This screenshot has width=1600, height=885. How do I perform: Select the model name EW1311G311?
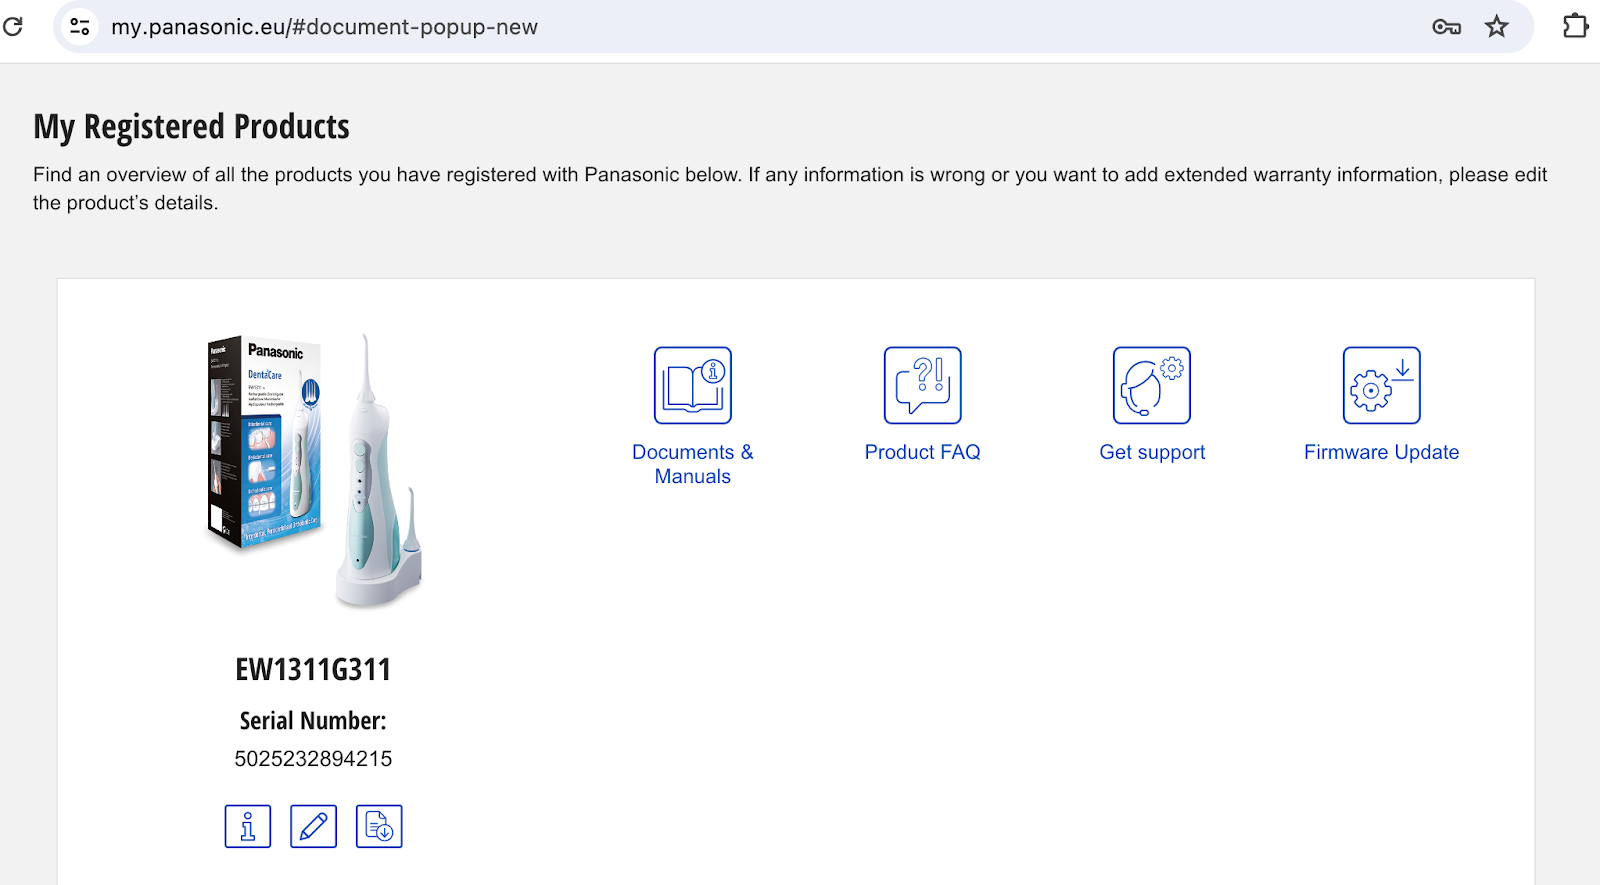coord(313,669)
